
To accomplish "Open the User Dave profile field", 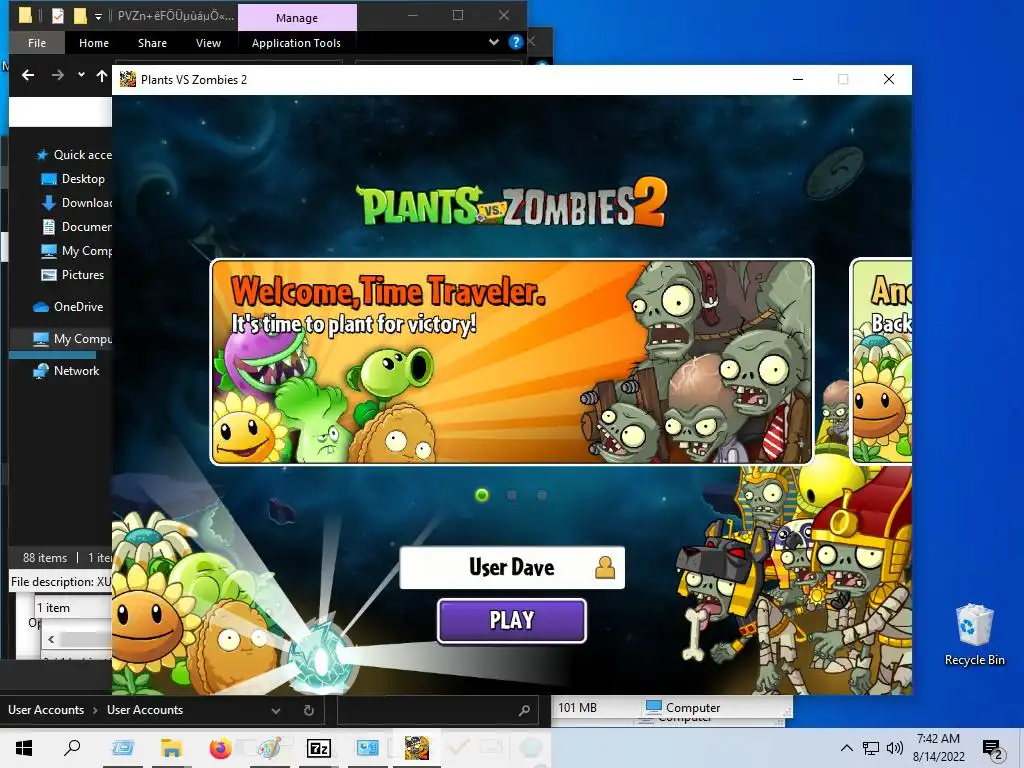I will point(512,568).
